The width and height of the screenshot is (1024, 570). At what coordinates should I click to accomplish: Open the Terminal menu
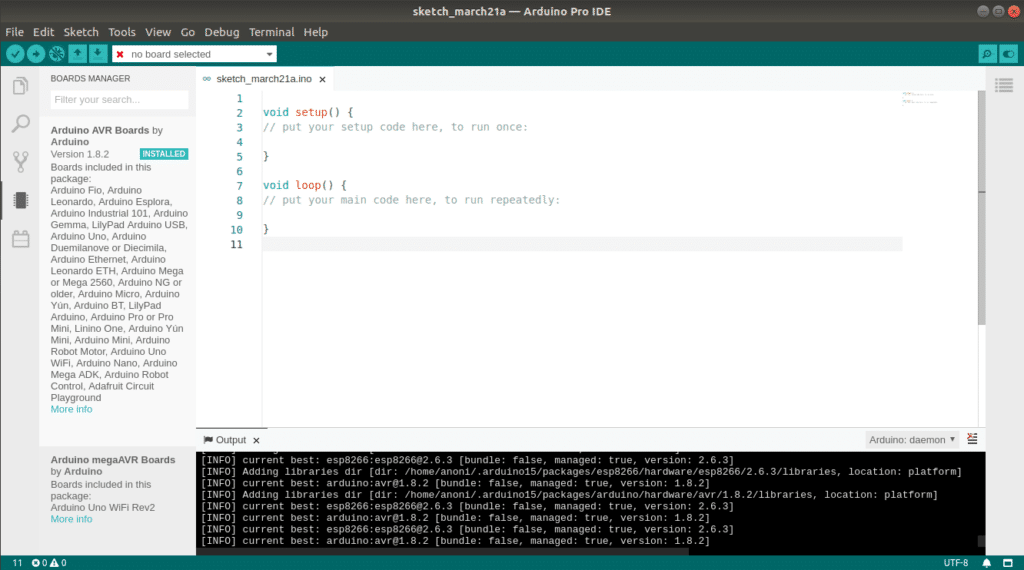pos(271,32)
